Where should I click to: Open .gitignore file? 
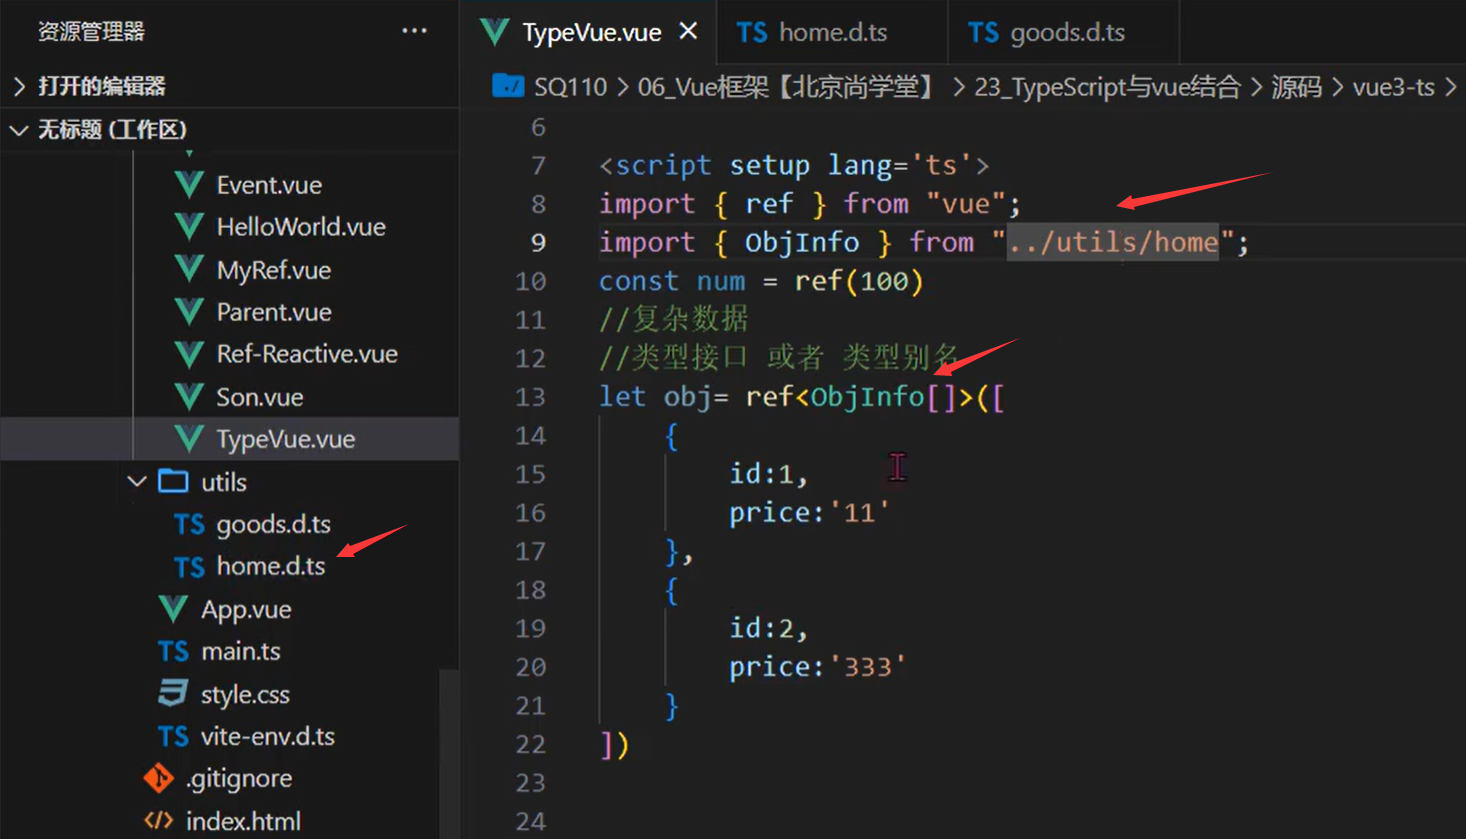239,778
